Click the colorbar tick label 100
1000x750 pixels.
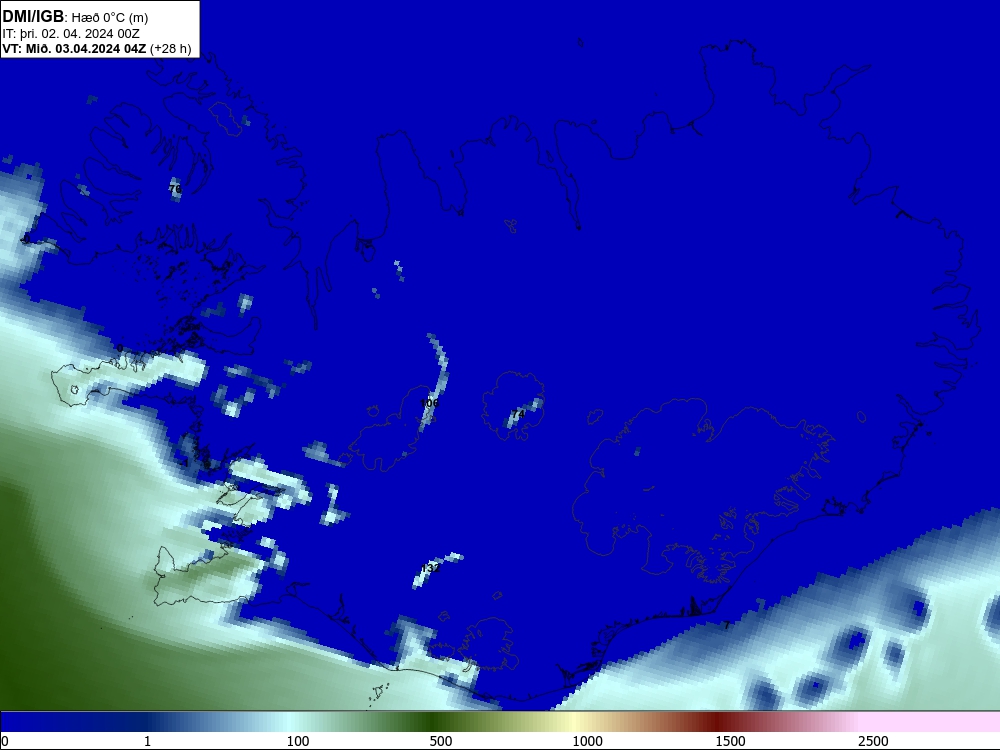click(x=298, y=741)
